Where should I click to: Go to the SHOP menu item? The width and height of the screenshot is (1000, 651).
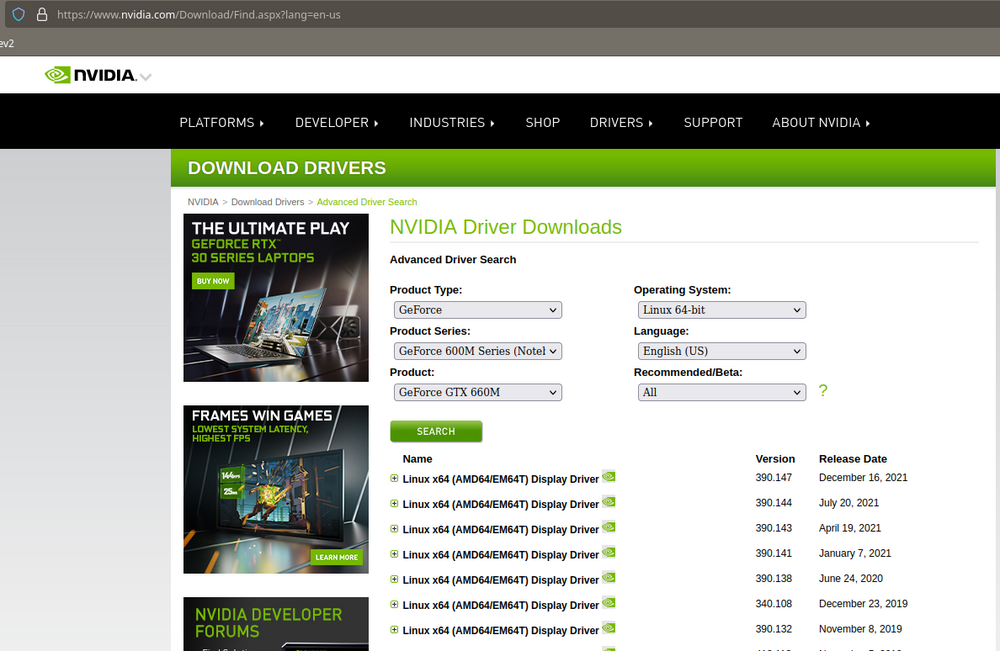[x=543, y=122]
